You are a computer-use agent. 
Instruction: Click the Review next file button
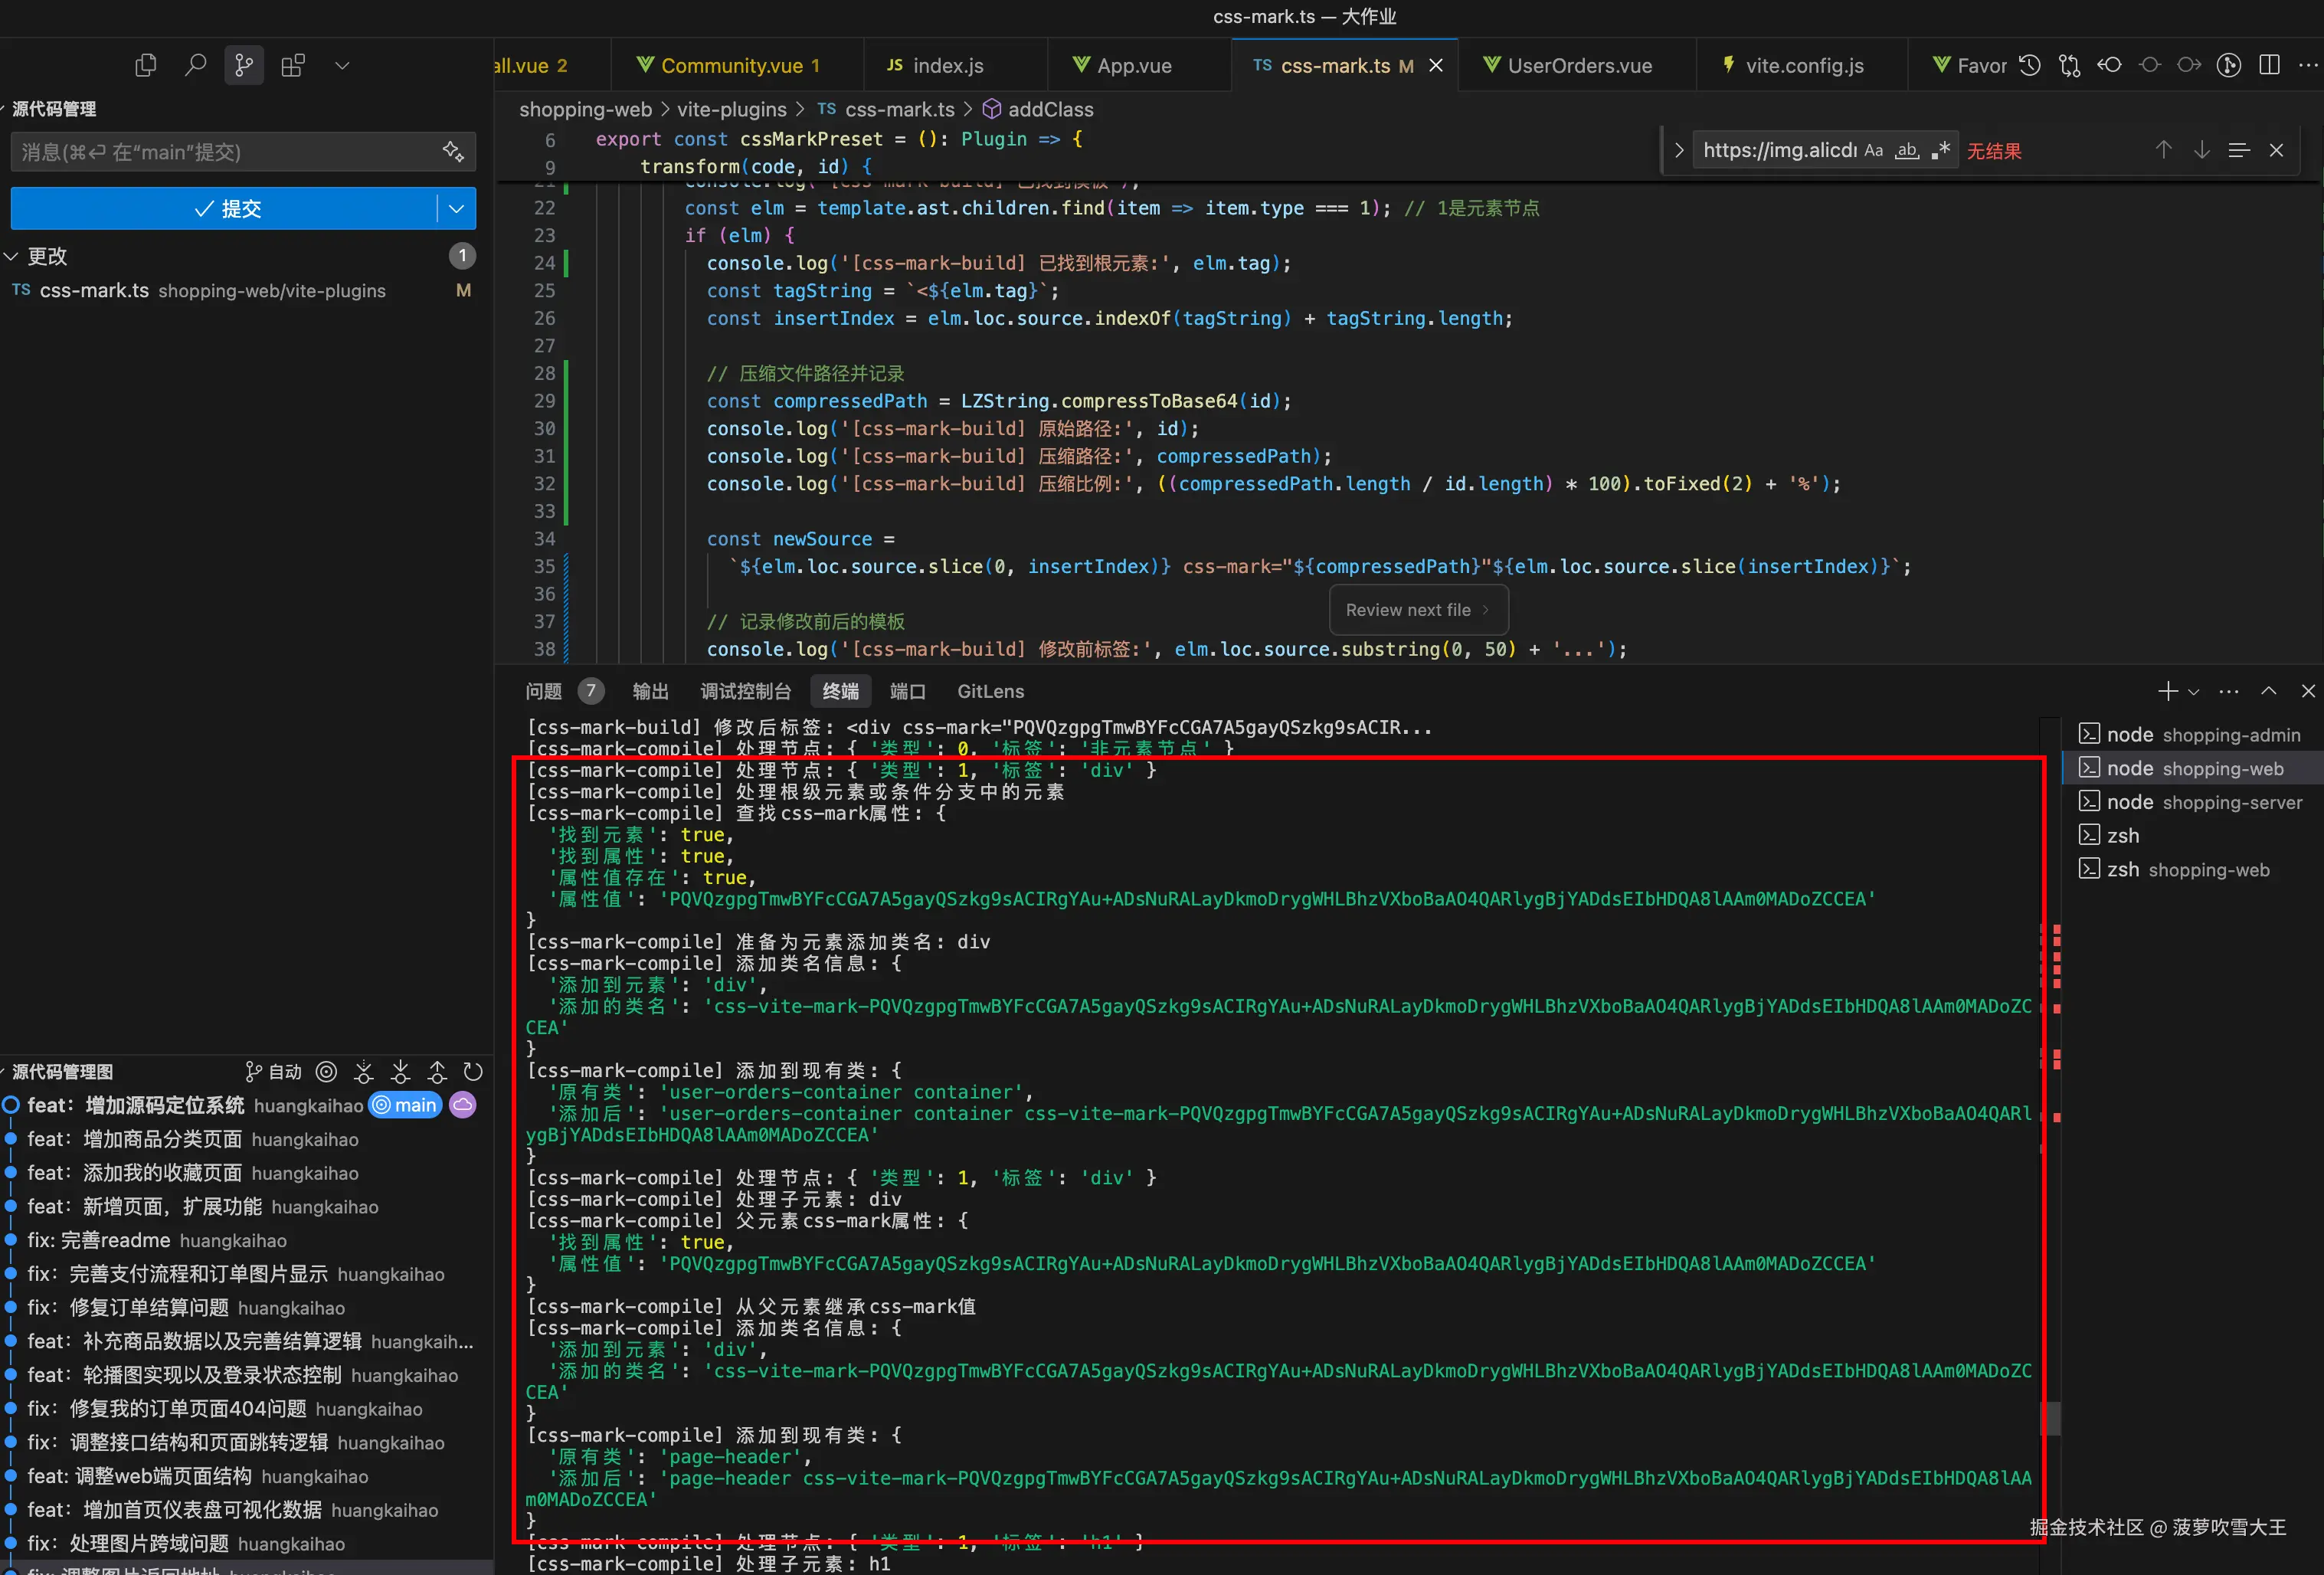(1417, 610)
